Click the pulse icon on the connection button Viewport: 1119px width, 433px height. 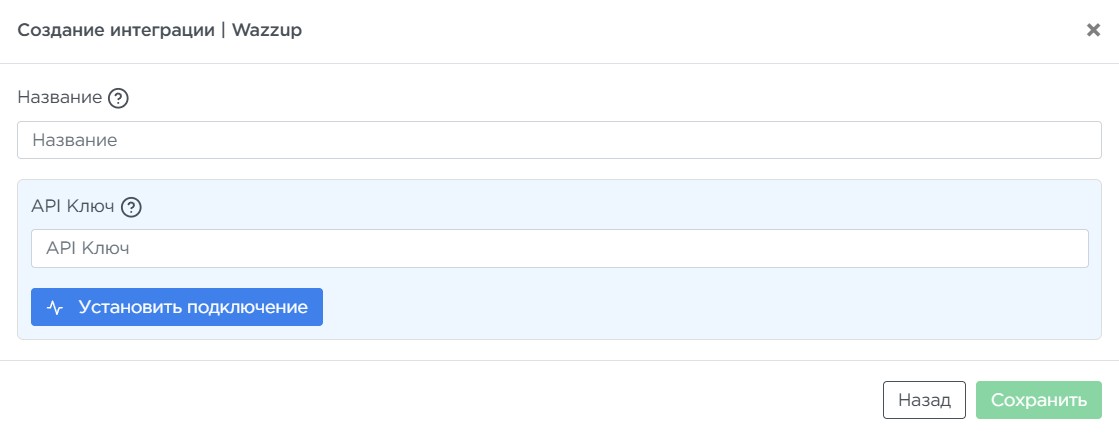(55, 307)
